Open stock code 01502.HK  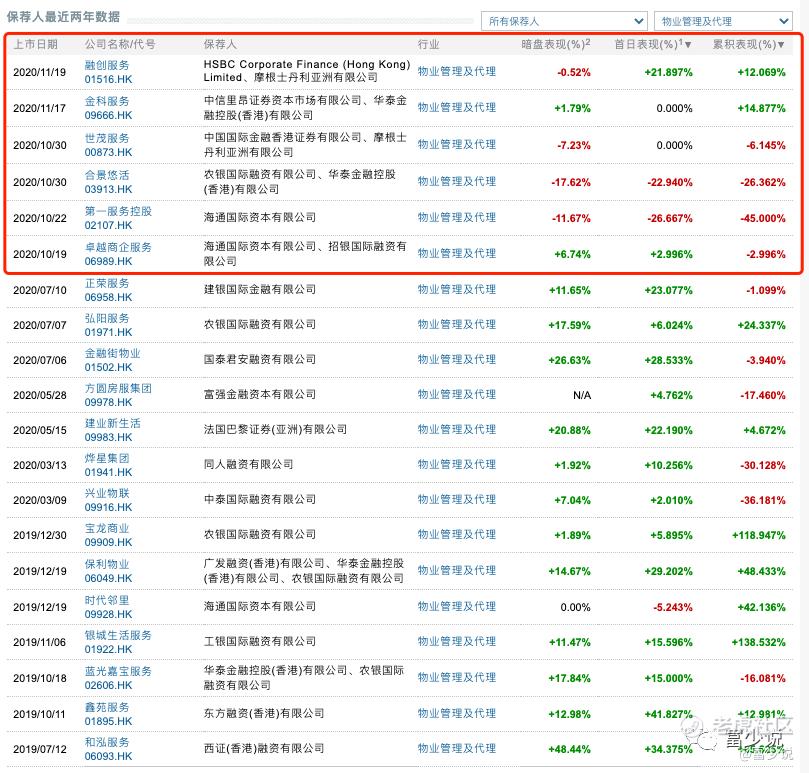tap(108, 367)
